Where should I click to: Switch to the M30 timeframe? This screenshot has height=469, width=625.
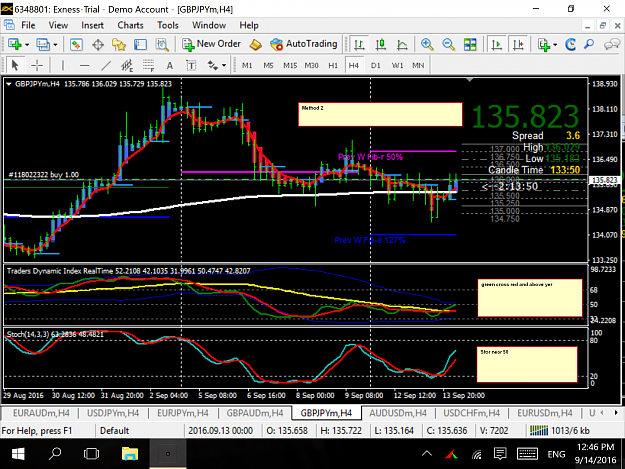click(312, 65)
